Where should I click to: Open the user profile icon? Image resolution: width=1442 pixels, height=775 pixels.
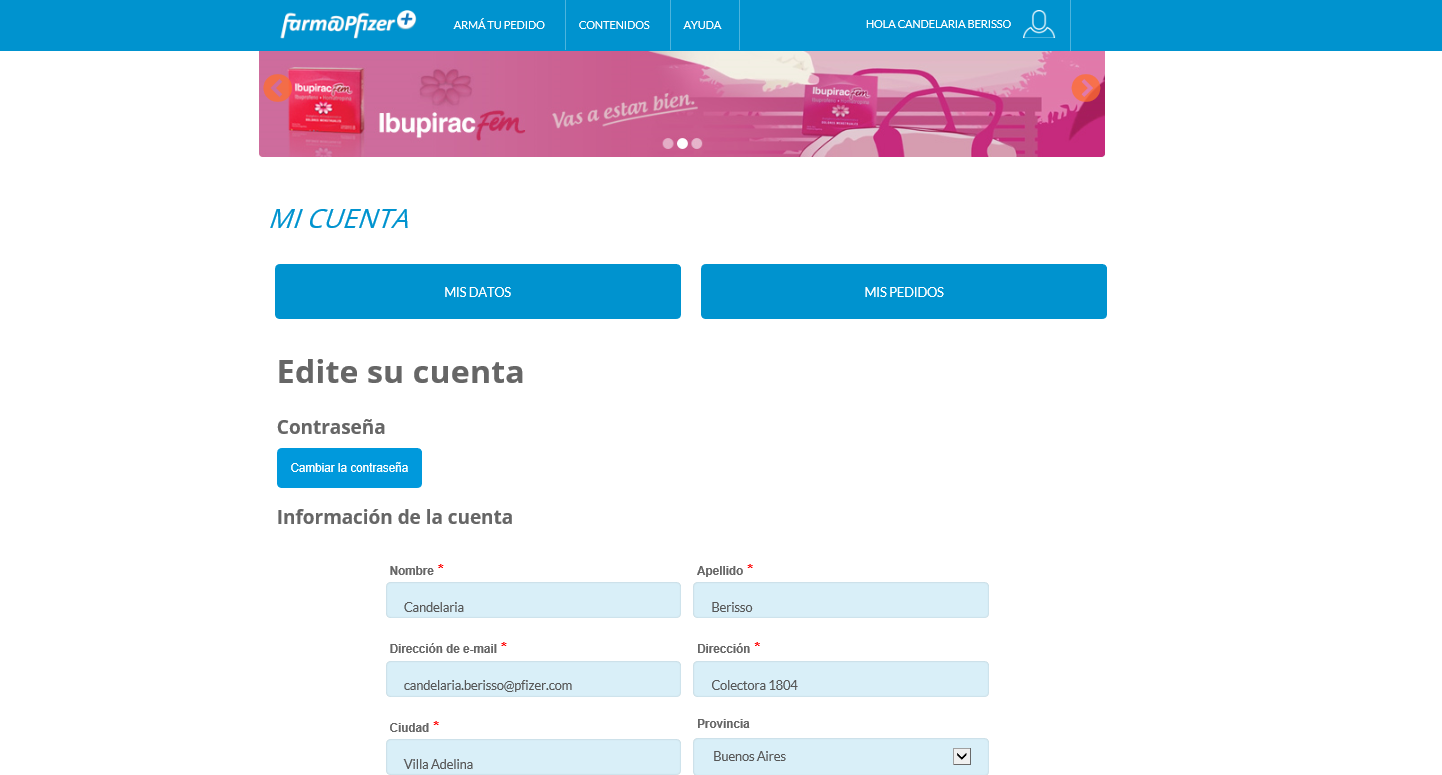[1039, 24]
